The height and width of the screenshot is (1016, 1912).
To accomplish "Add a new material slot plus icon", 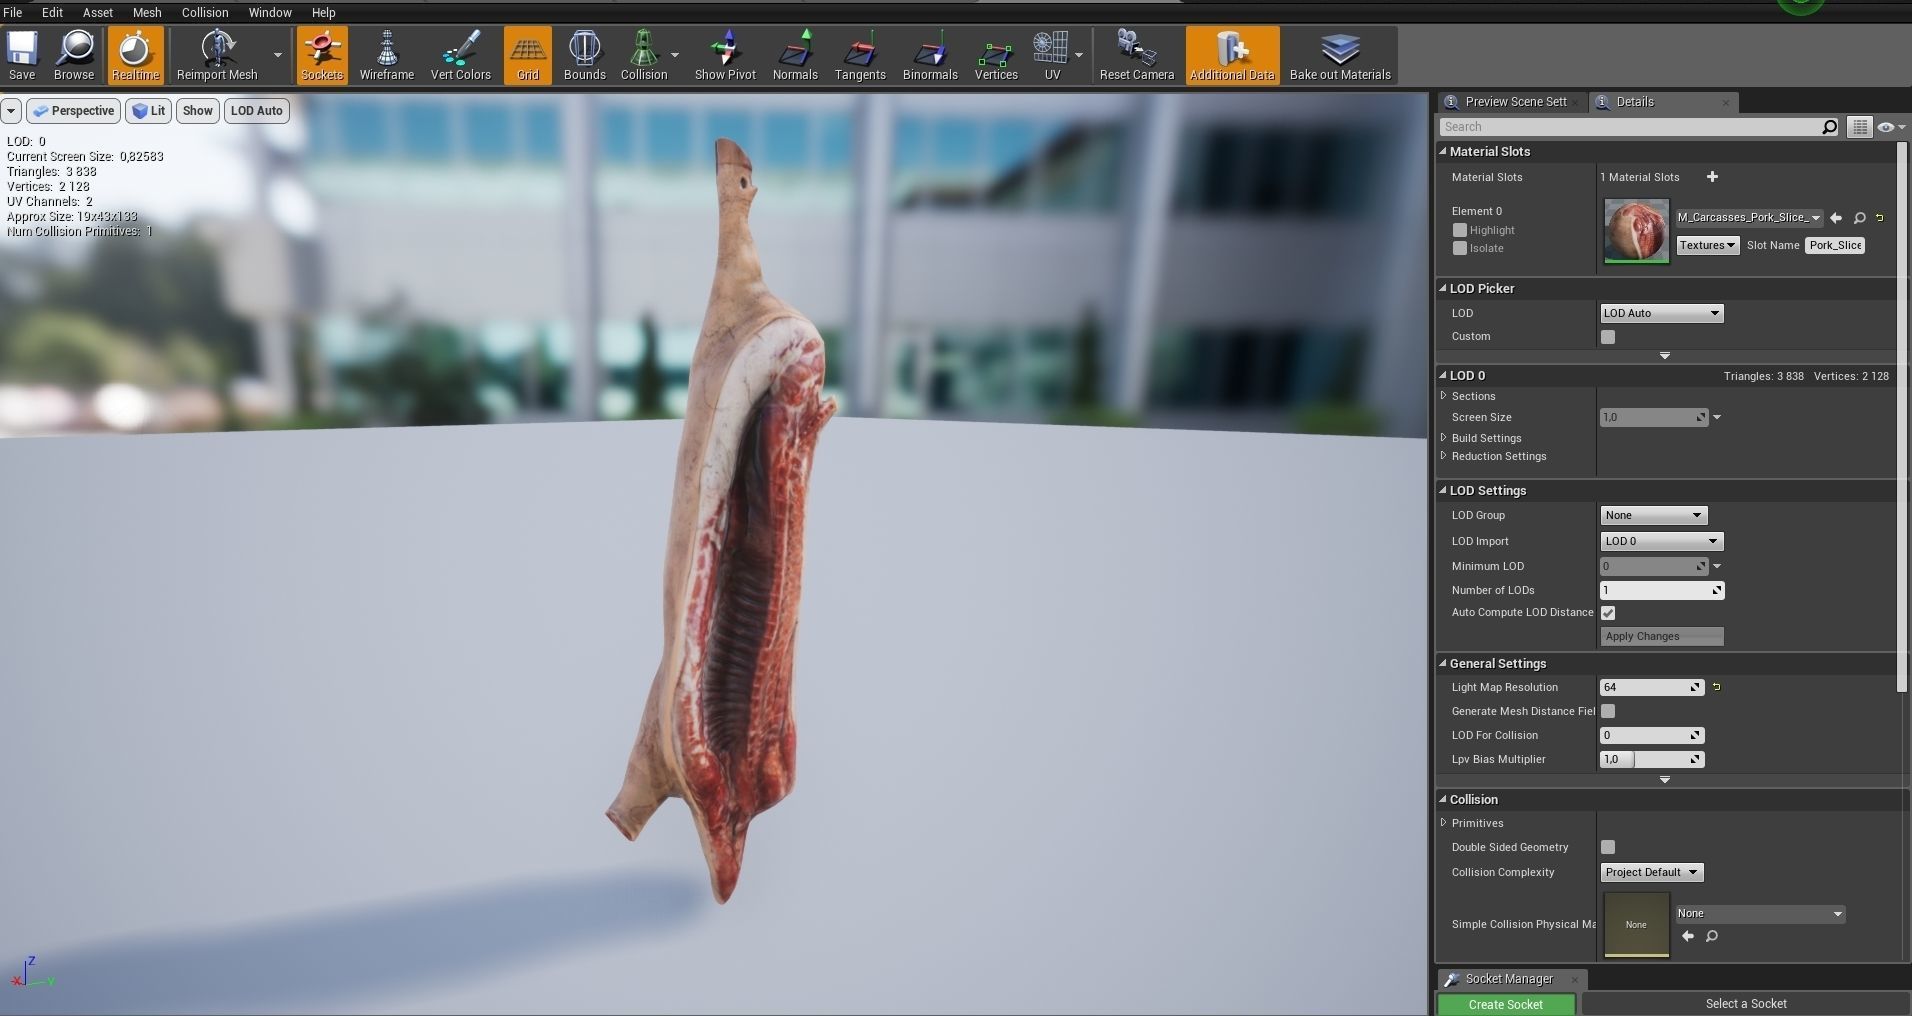I will click(x=1712, y=177).
